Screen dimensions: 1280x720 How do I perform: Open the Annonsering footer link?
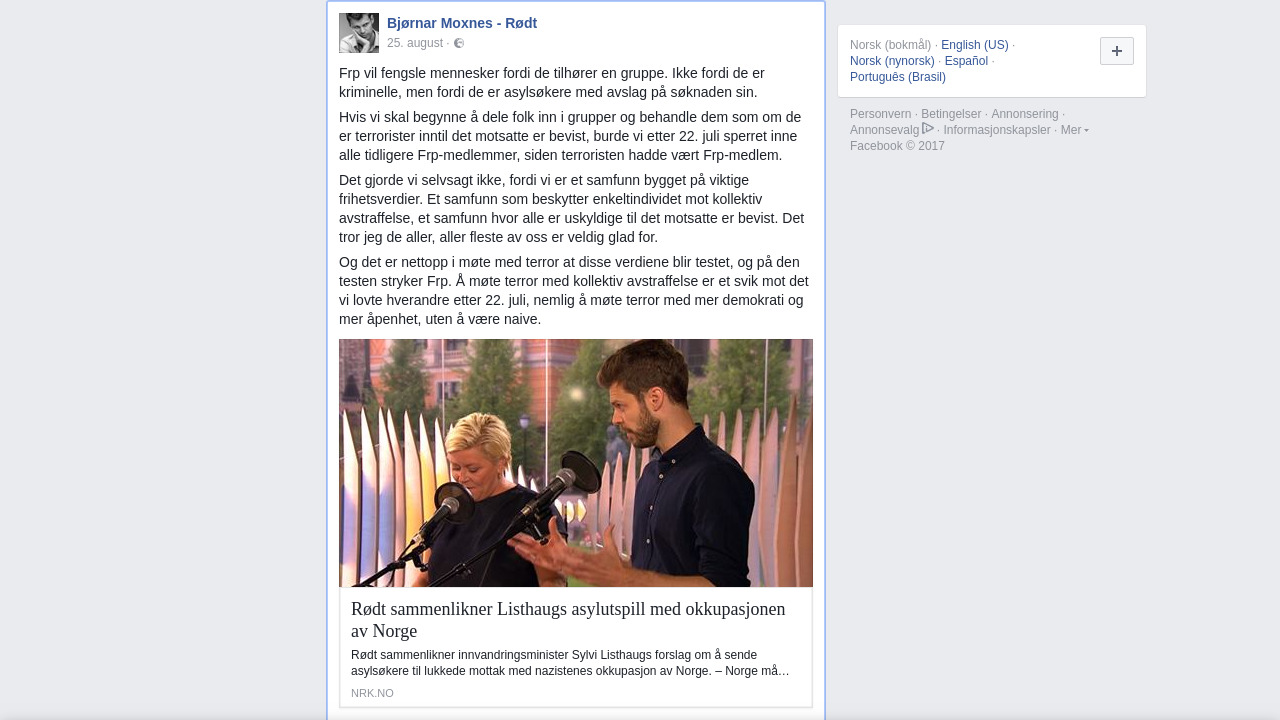pyautogui.click(x=1025, y=114)
